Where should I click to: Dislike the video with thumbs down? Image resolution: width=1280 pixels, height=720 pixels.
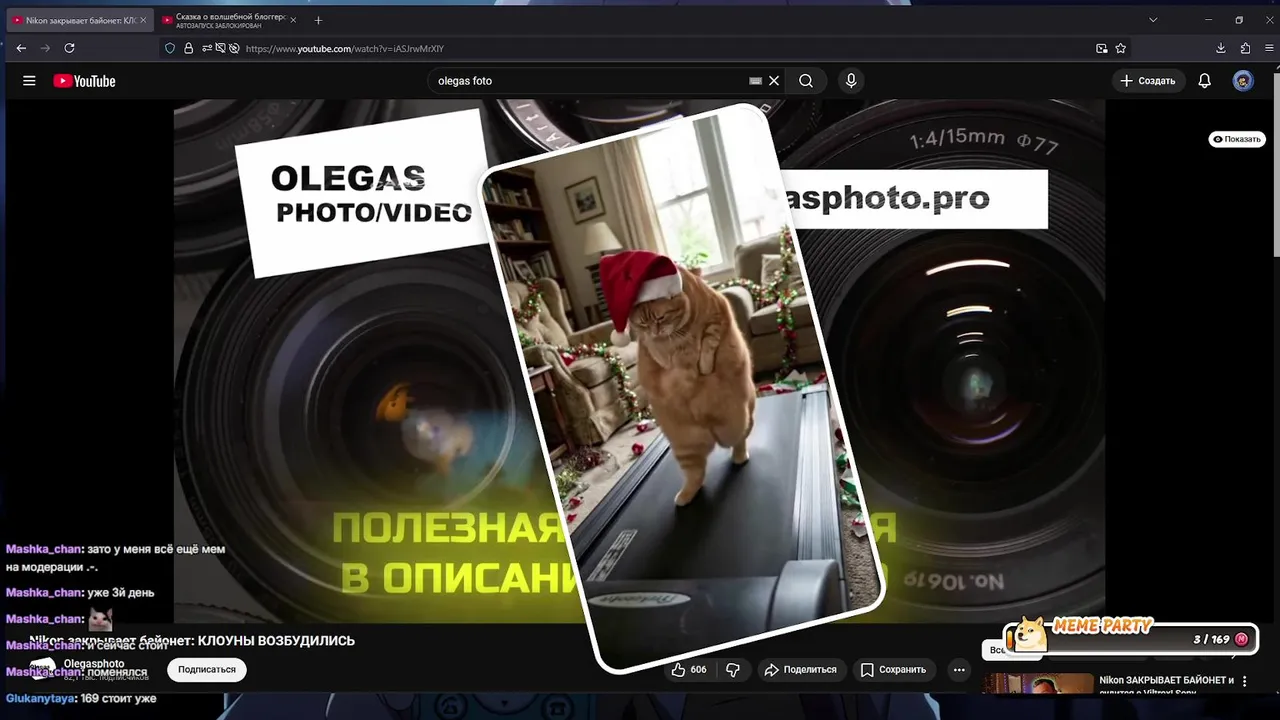click(733, 670)
